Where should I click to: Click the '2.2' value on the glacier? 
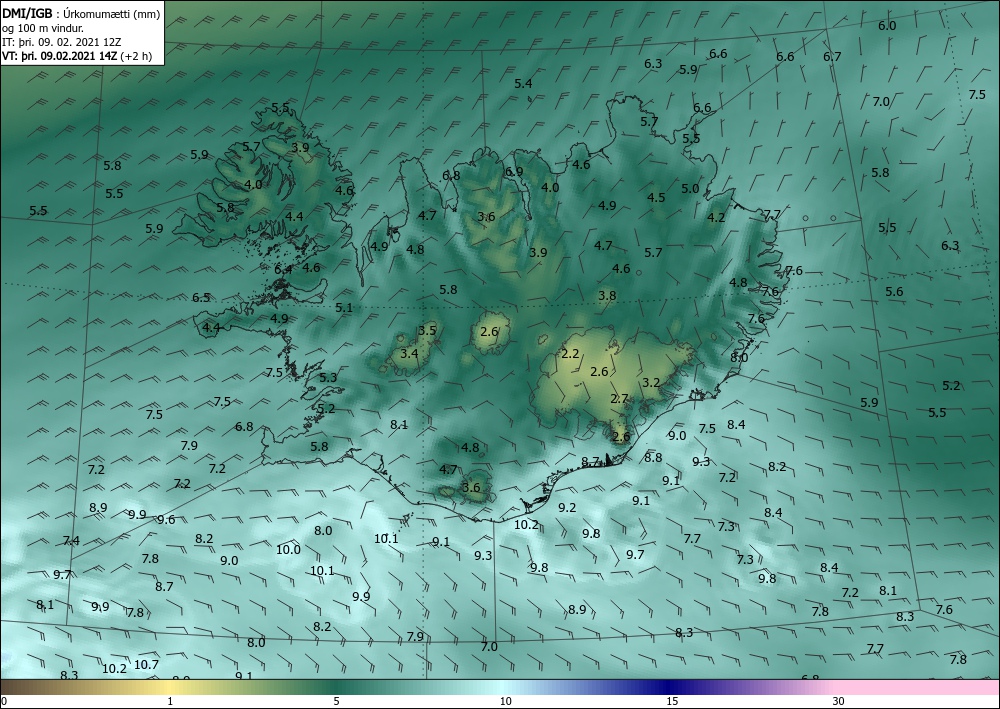(x=570, y=353)
